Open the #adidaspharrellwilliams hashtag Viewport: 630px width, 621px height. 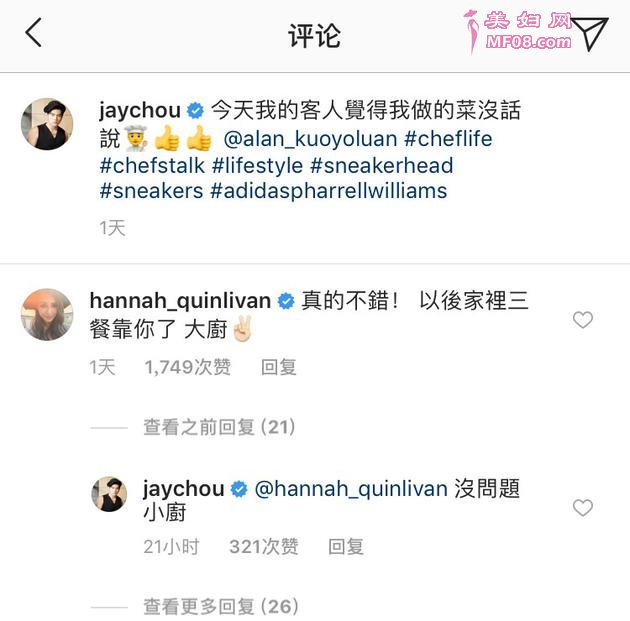click(329, 191)
